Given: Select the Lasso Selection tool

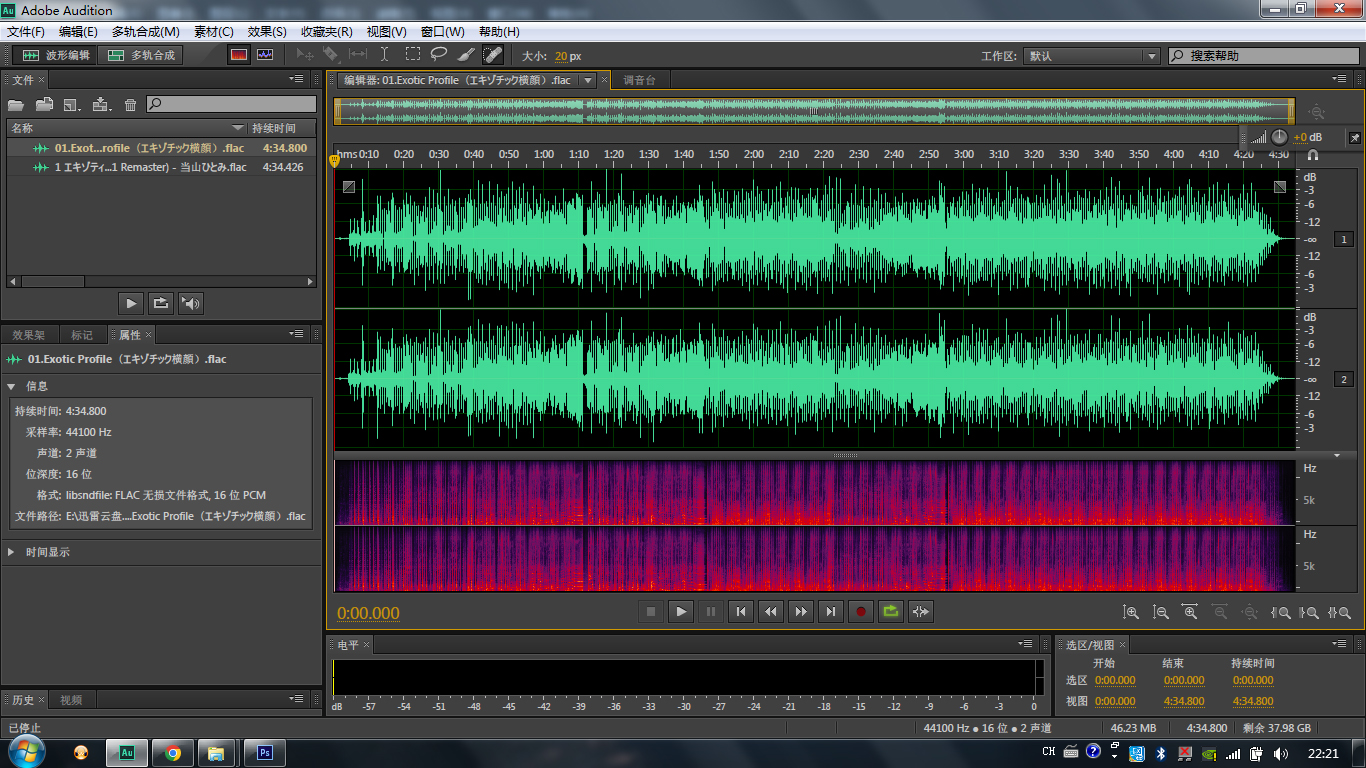Looking at the screenshot, I should pos(439,55).
